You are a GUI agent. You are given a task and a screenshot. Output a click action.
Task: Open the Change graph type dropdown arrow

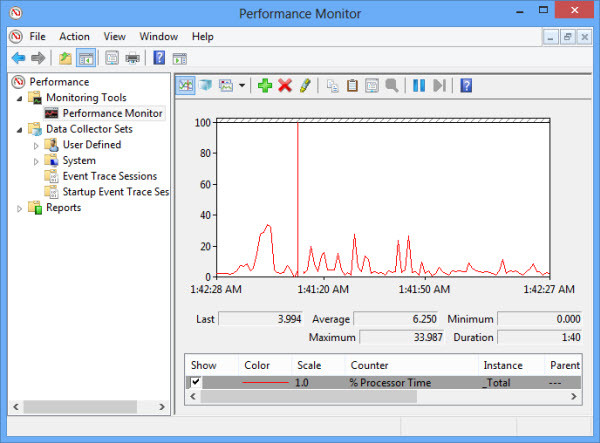point(242,85)
